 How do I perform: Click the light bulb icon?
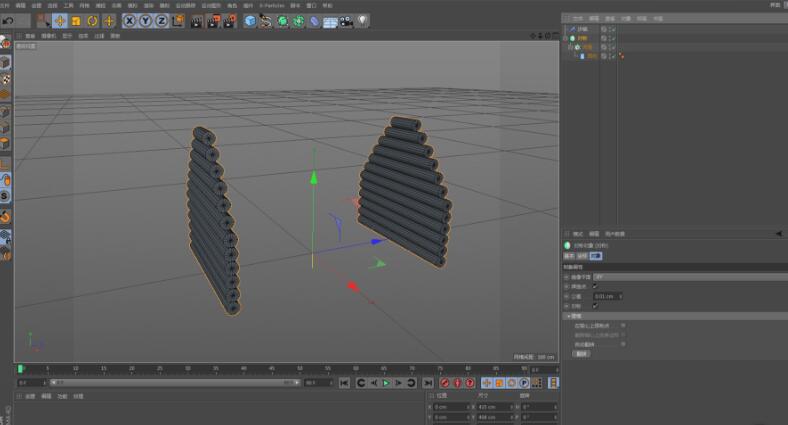click(x=363, y=20)
